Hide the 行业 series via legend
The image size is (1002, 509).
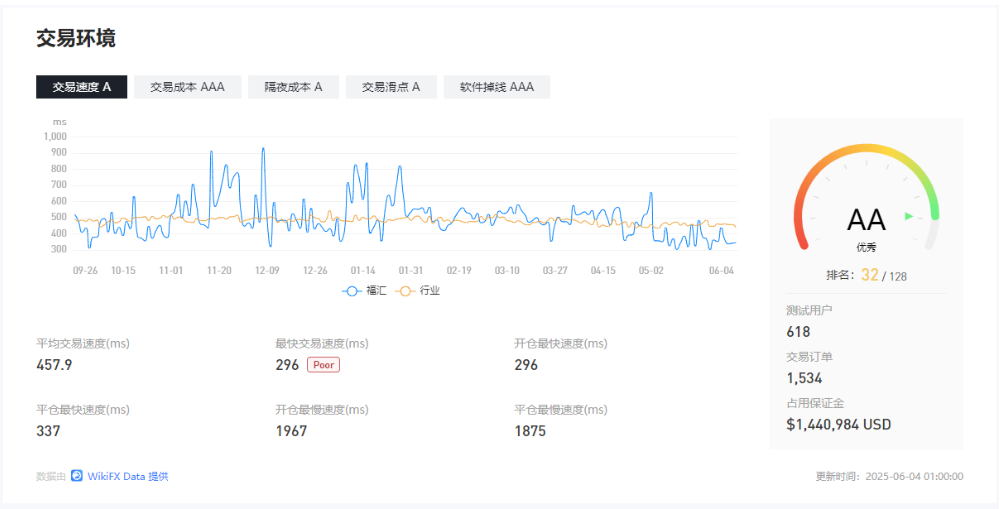pyautogui.click(x=418, y=291)
